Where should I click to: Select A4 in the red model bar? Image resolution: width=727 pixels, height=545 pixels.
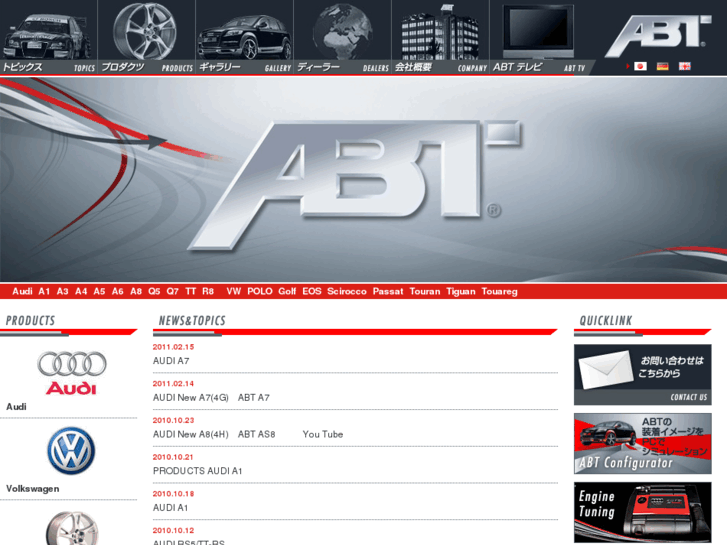81,291
